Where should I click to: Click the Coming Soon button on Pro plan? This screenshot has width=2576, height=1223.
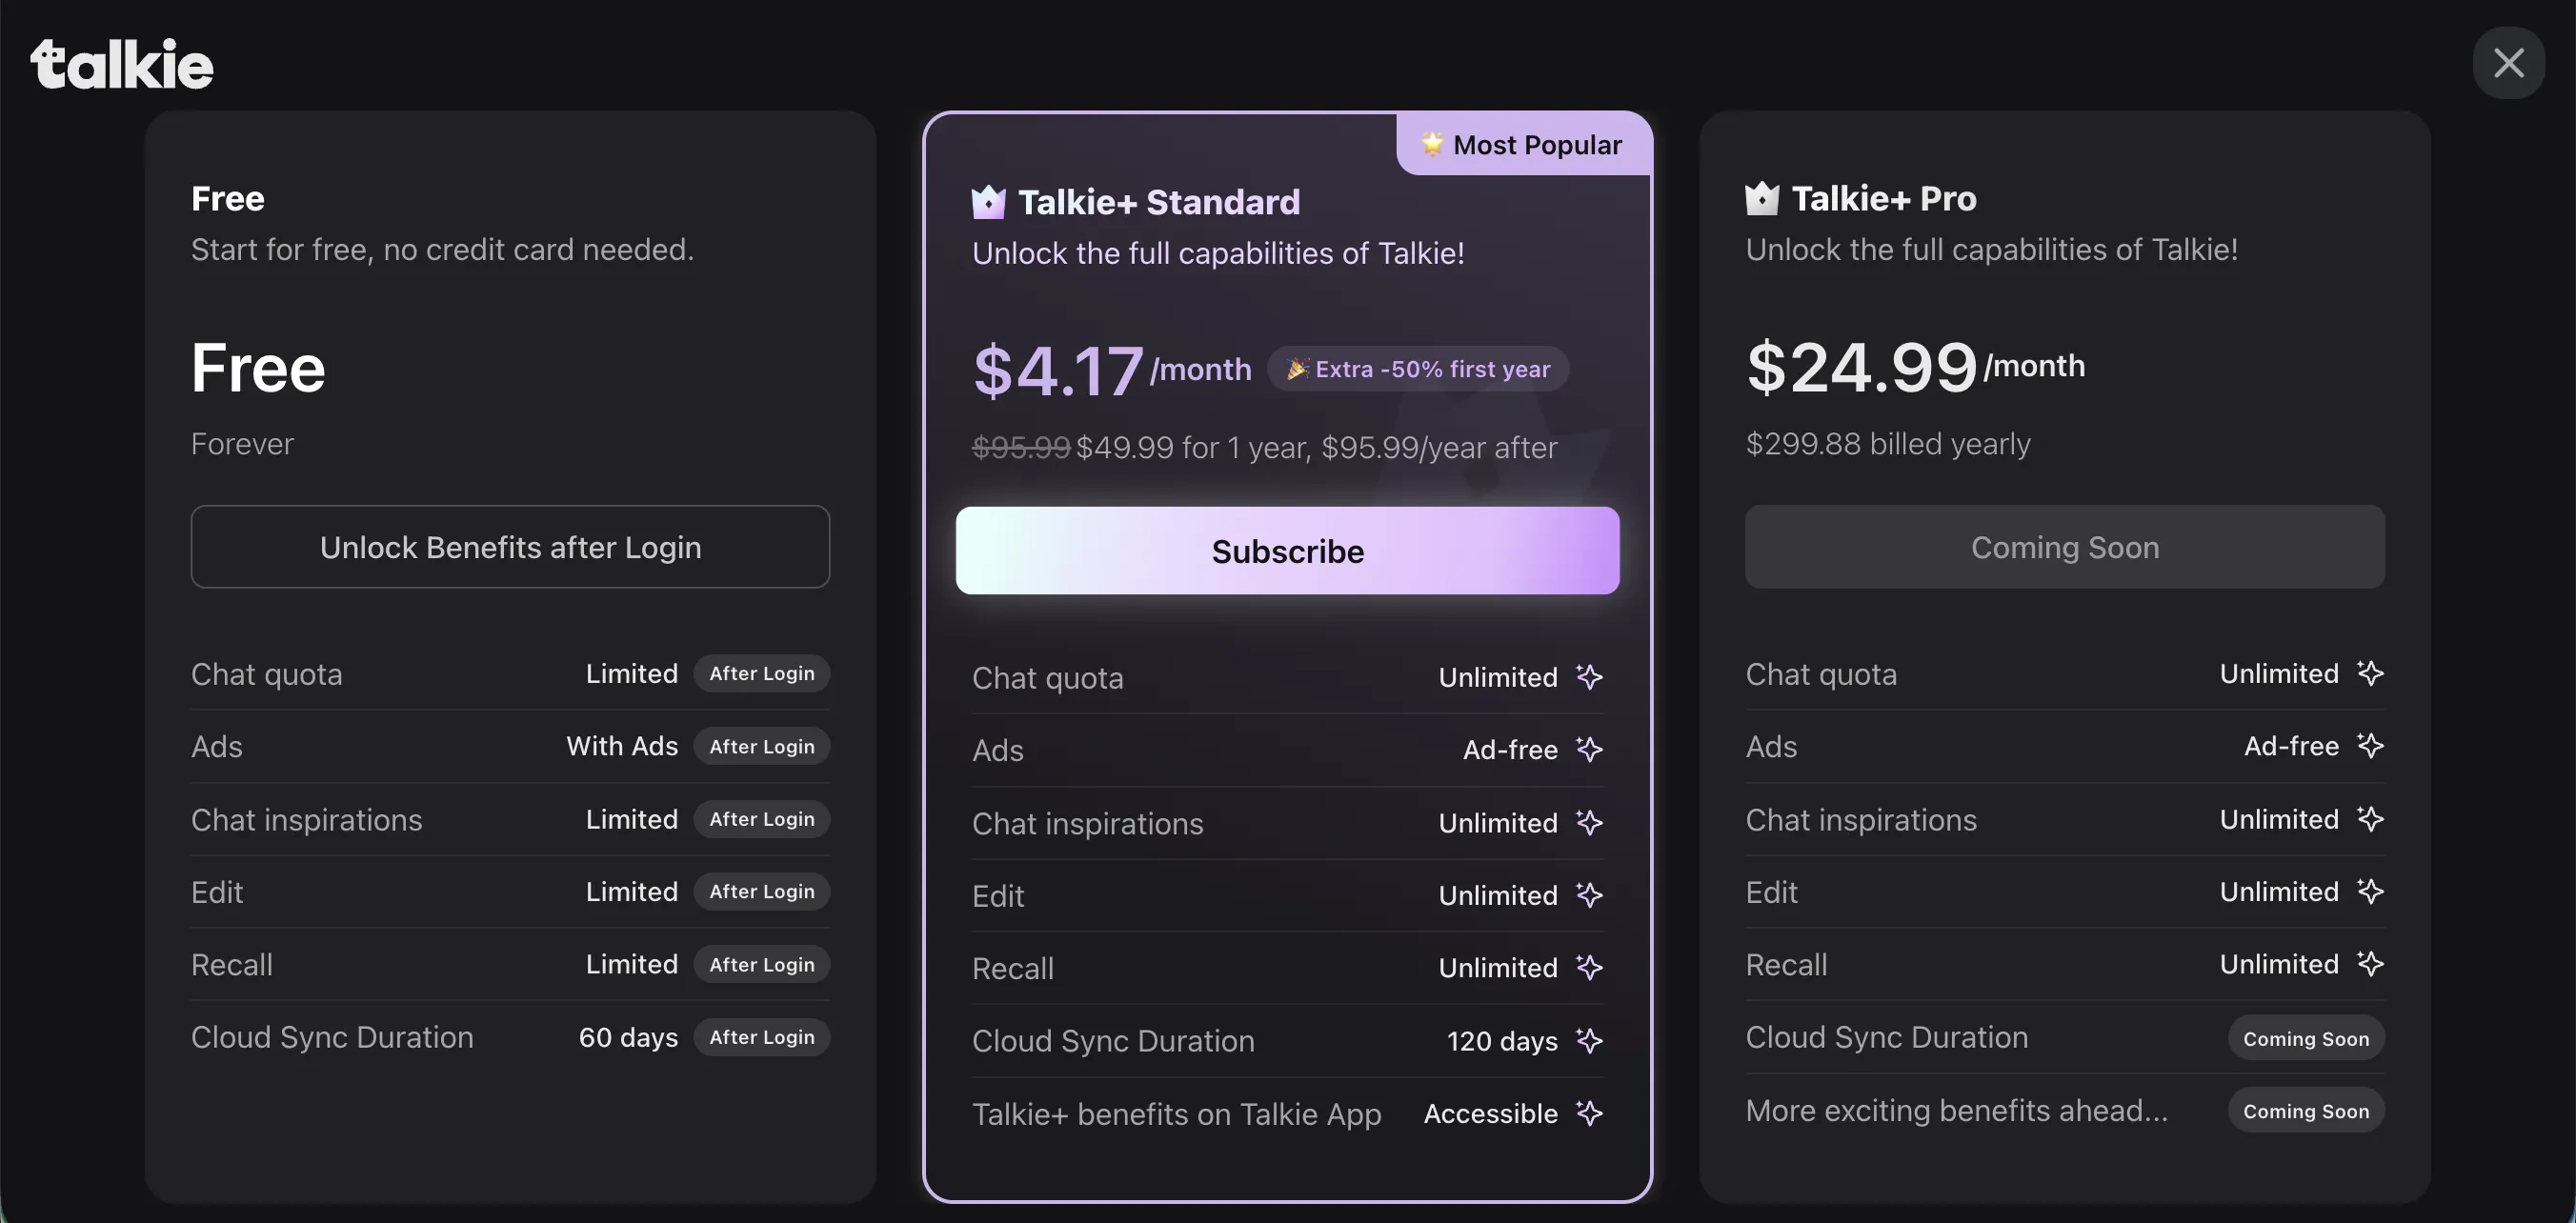(2065, 547)
